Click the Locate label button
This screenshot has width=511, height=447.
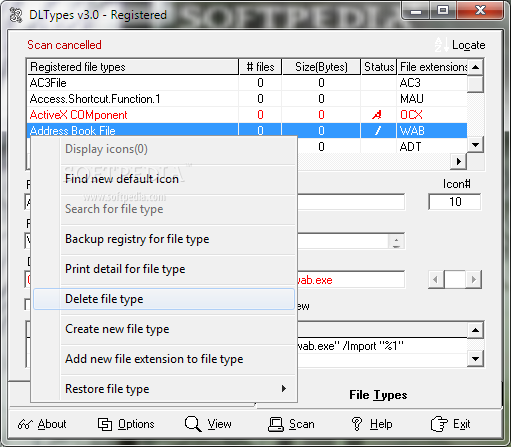468,45
